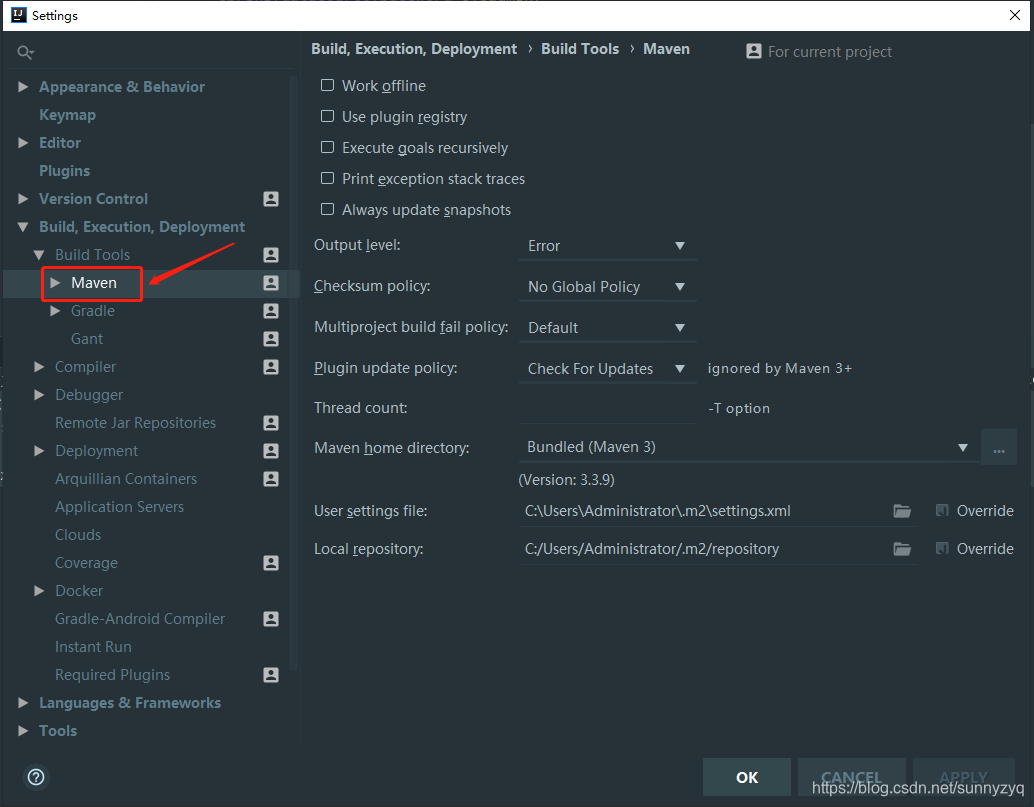Toggle Override for the local repository
This screenshot has height=807, width=1034.
(941, 548)
